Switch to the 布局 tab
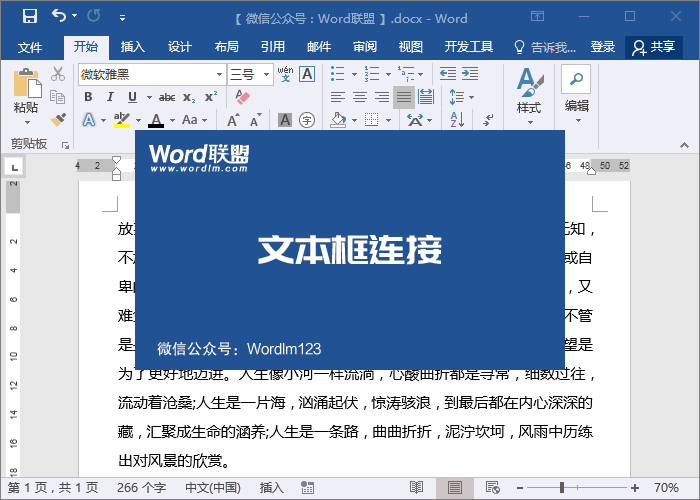 pyautogui.click(x=226, y=47)
